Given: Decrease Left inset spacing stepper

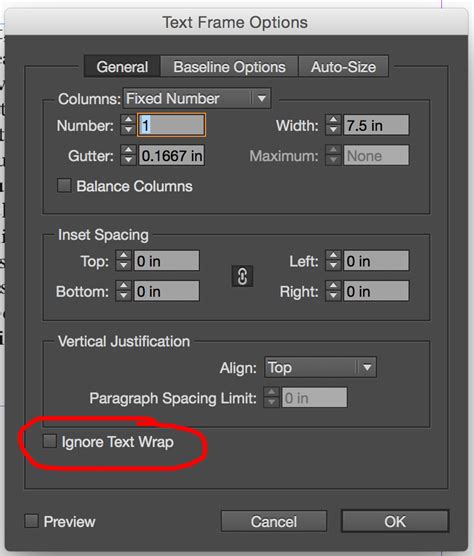Looking at the screenshot, I should (333, 266).
